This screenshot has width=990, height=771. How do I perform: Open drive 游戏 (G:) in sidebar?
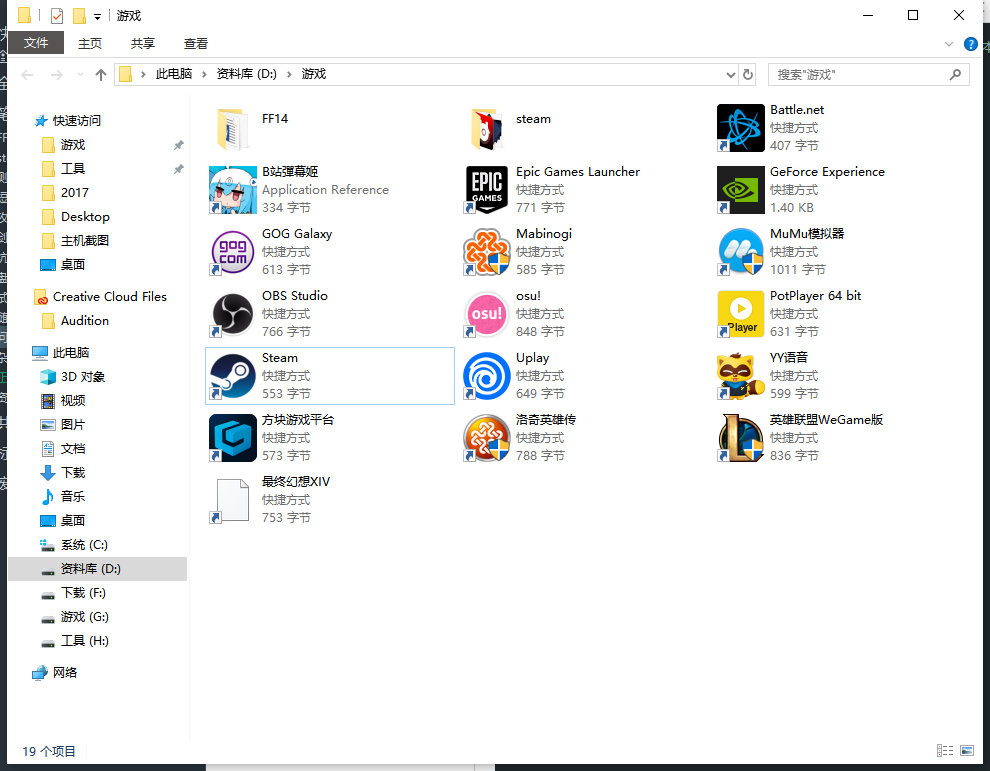pos(85,617)
